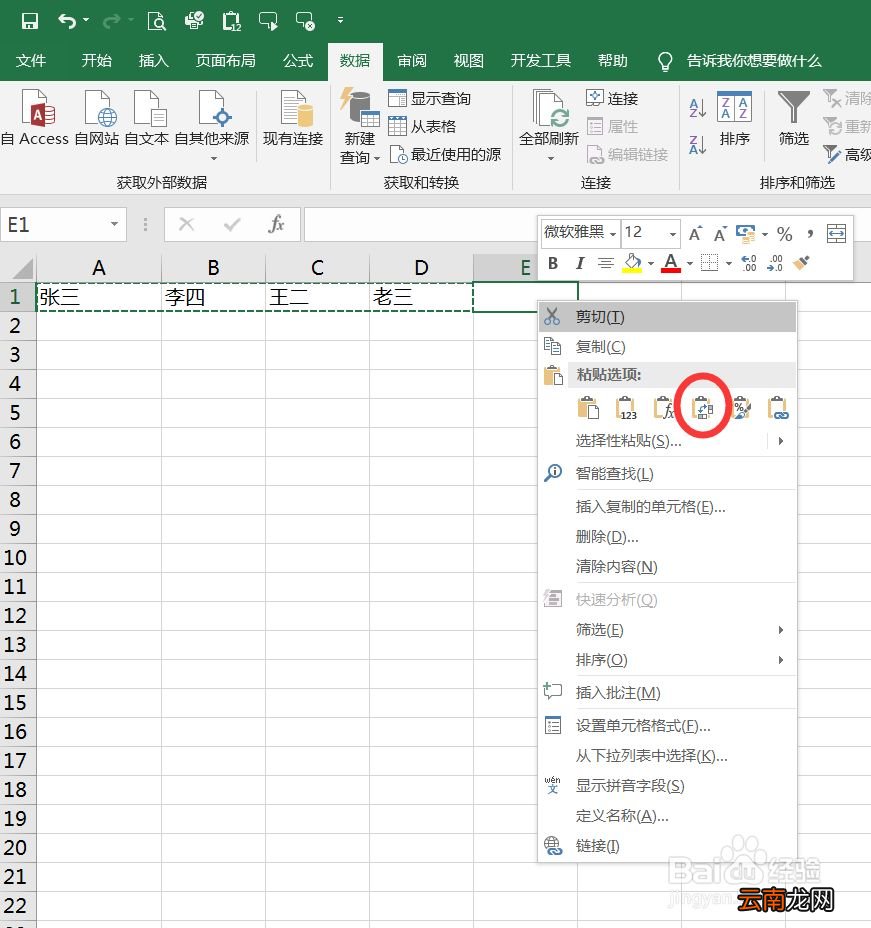Open the 排序 sort dialog
The height and width of the screenshot is (928, 871).
[x=734, y=118]
